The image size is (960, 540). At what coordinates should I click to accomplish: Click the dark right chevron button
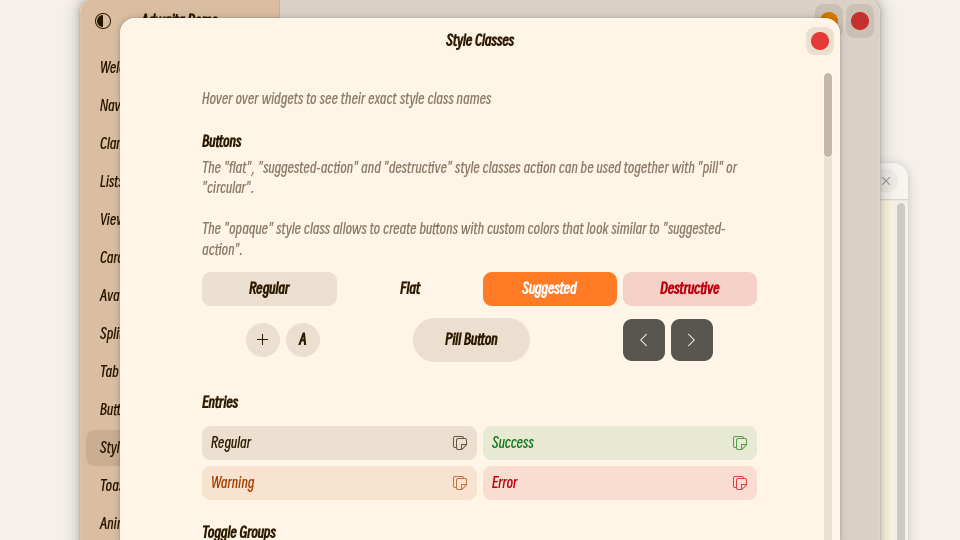click(692, 340)
